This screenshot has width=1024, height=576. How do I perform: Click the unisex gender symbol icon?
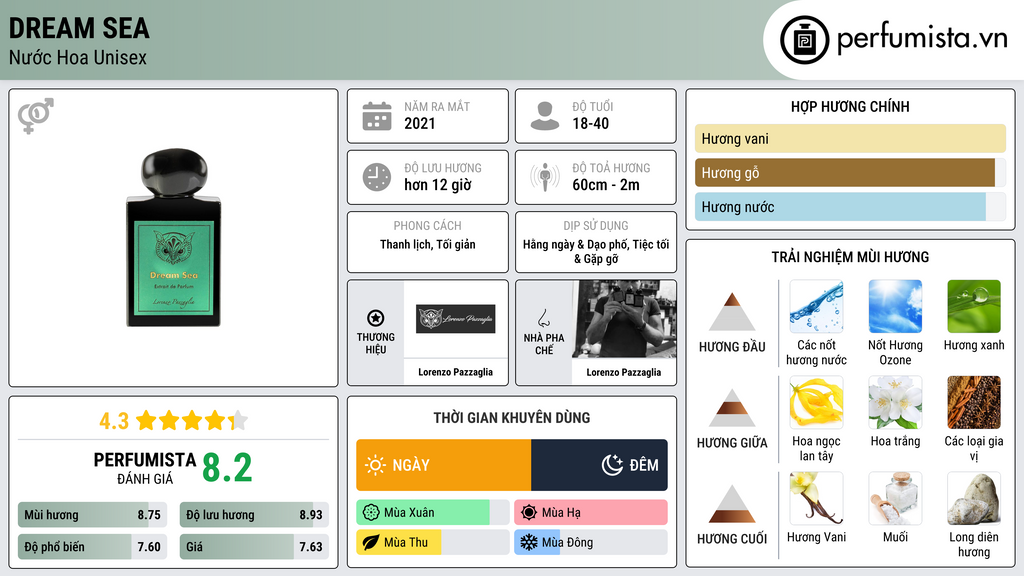coord(36,116)
